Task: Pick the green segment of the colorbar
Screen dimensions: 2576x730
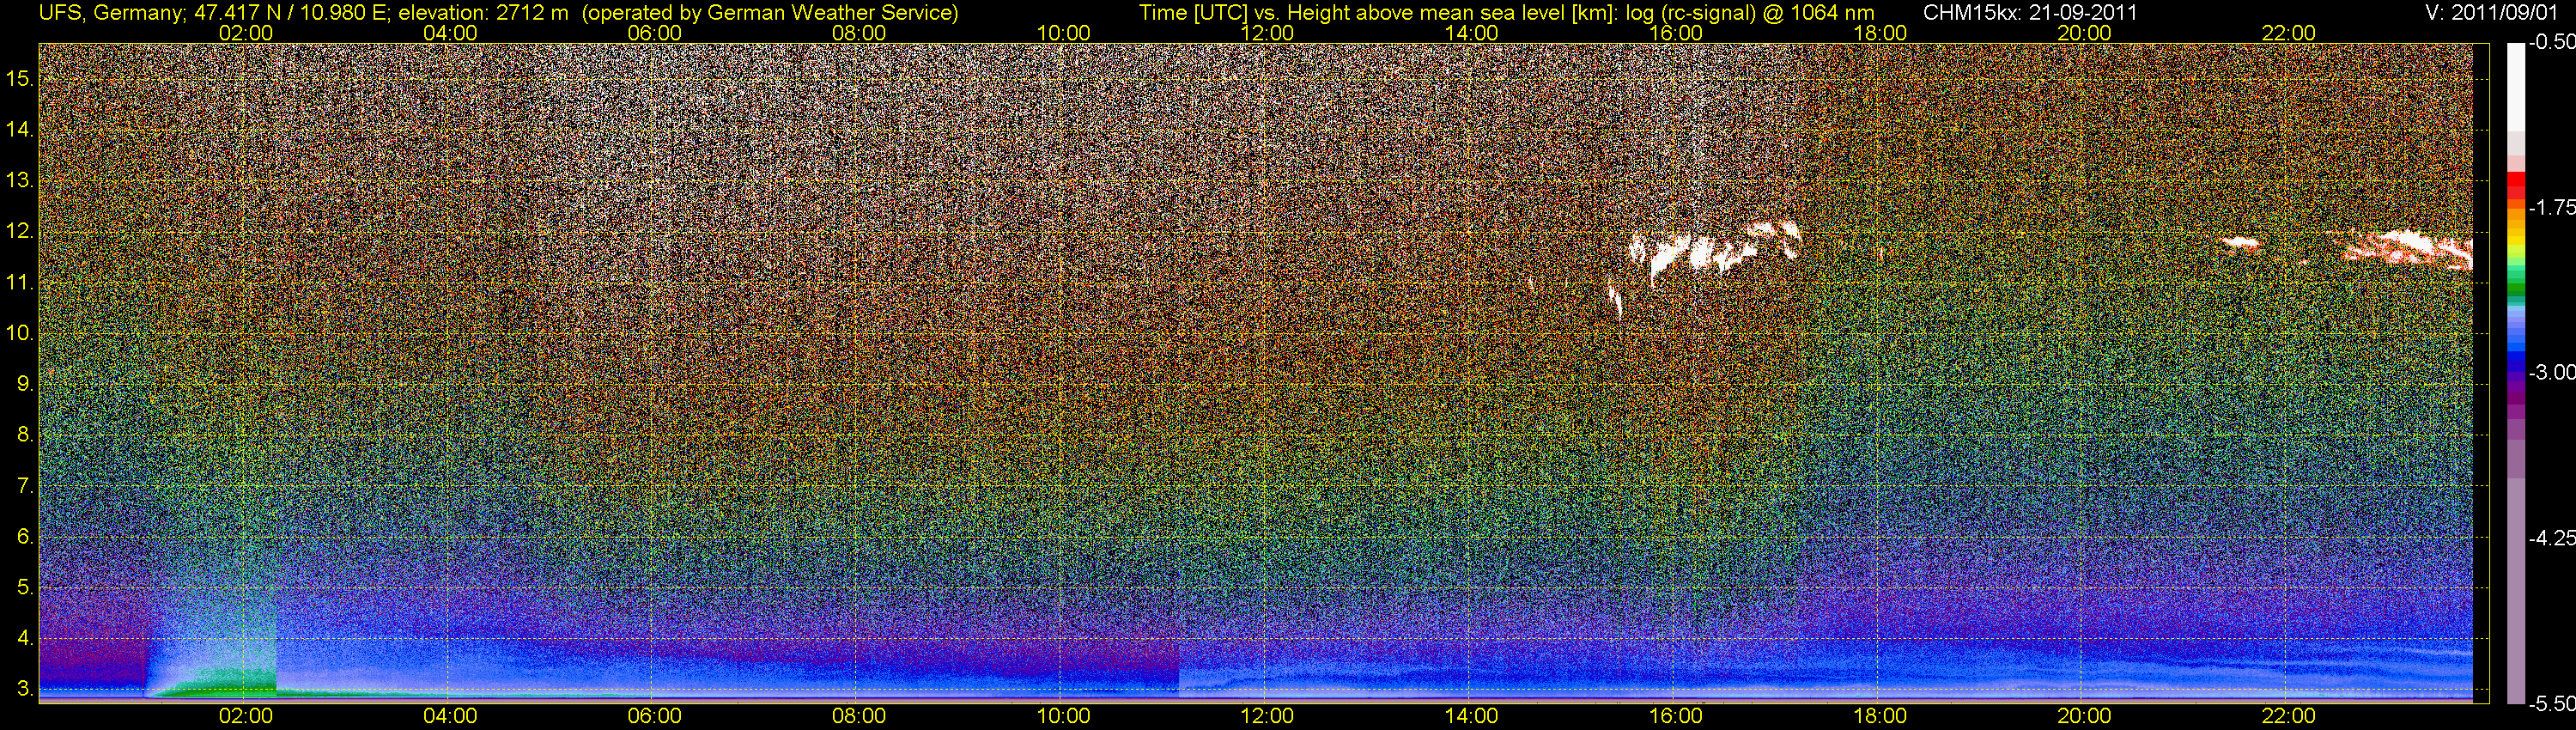Action: pos(2515,286)
